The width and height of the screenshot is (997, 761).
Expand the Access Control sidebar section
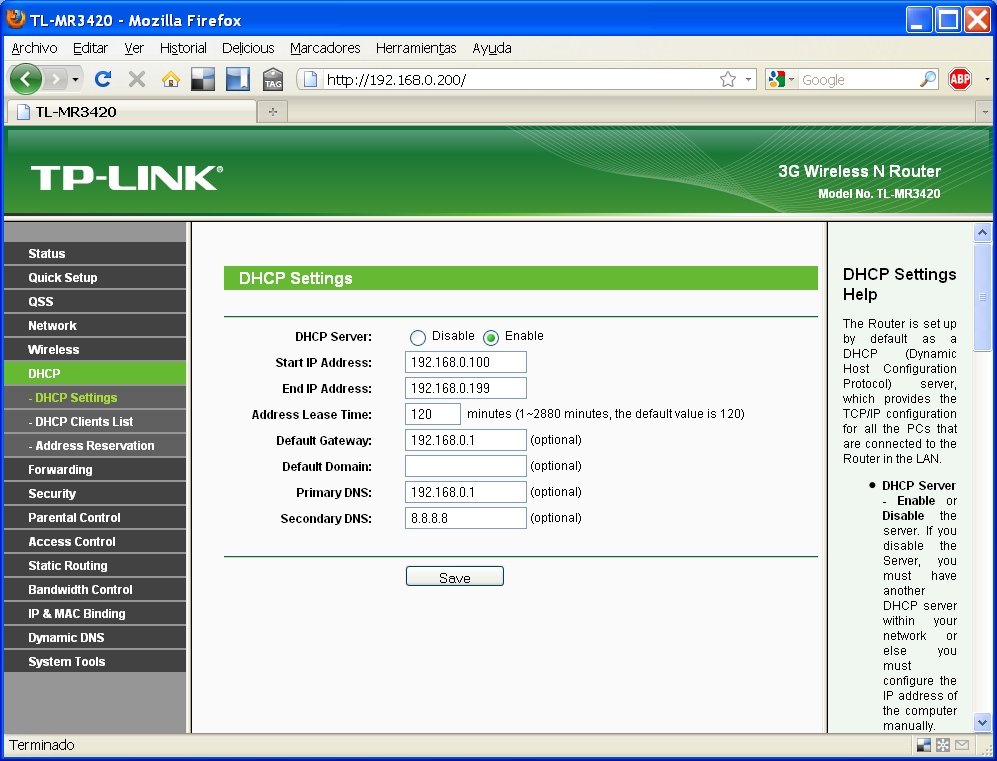[x=95, y=542]
